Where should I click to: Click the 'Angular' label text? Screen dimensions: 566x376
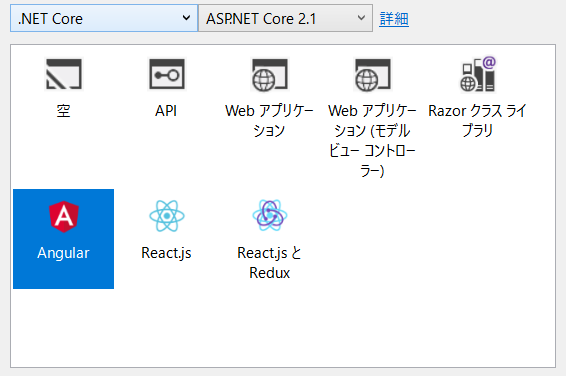click(x=63, y=253)
